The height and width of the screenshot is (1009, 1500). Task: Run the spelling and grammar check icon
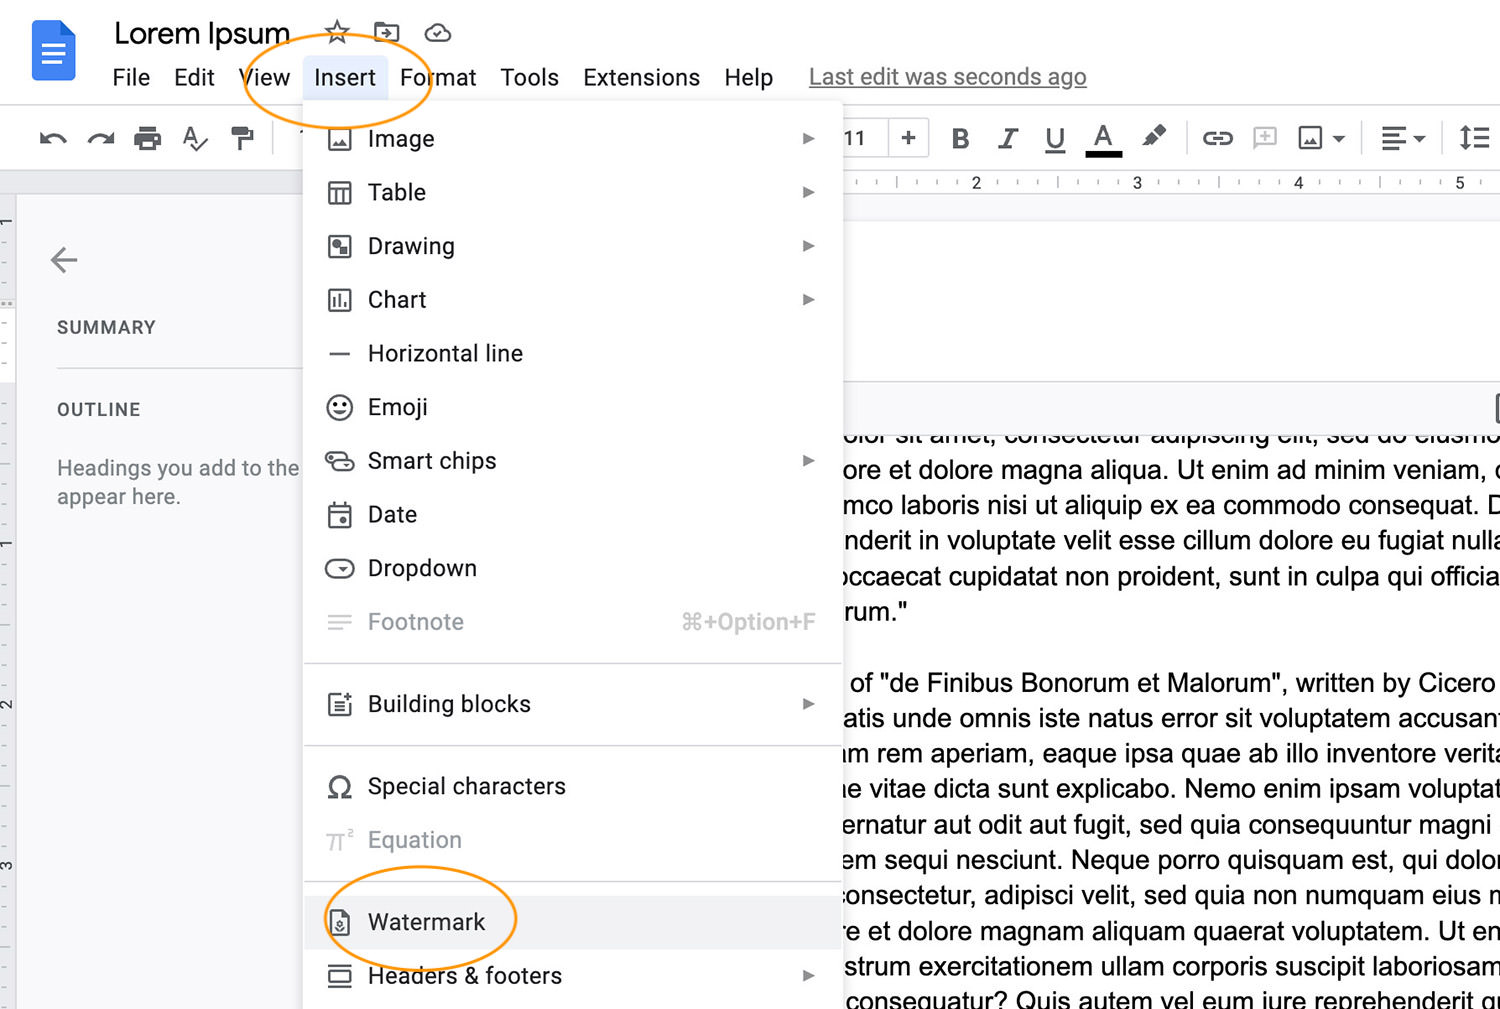(196, 138)
